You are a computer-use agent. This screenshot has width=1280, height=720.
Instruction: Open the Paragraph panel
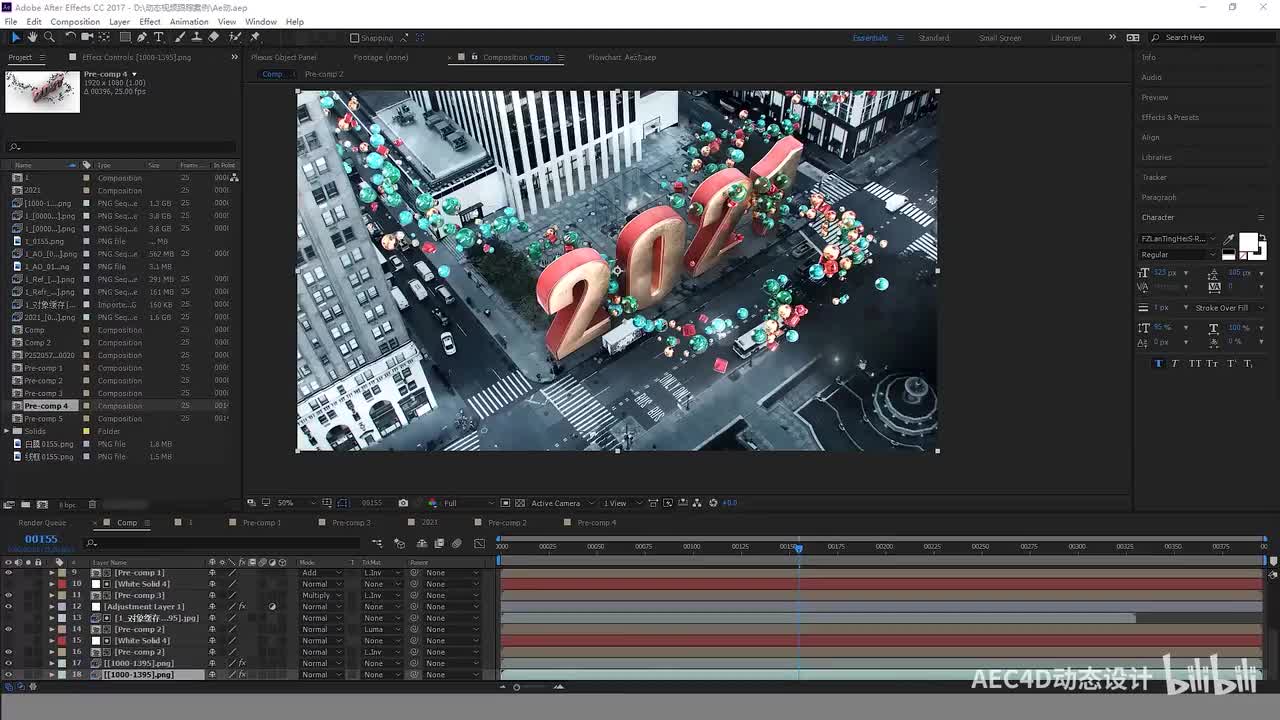coord(1159,197)
